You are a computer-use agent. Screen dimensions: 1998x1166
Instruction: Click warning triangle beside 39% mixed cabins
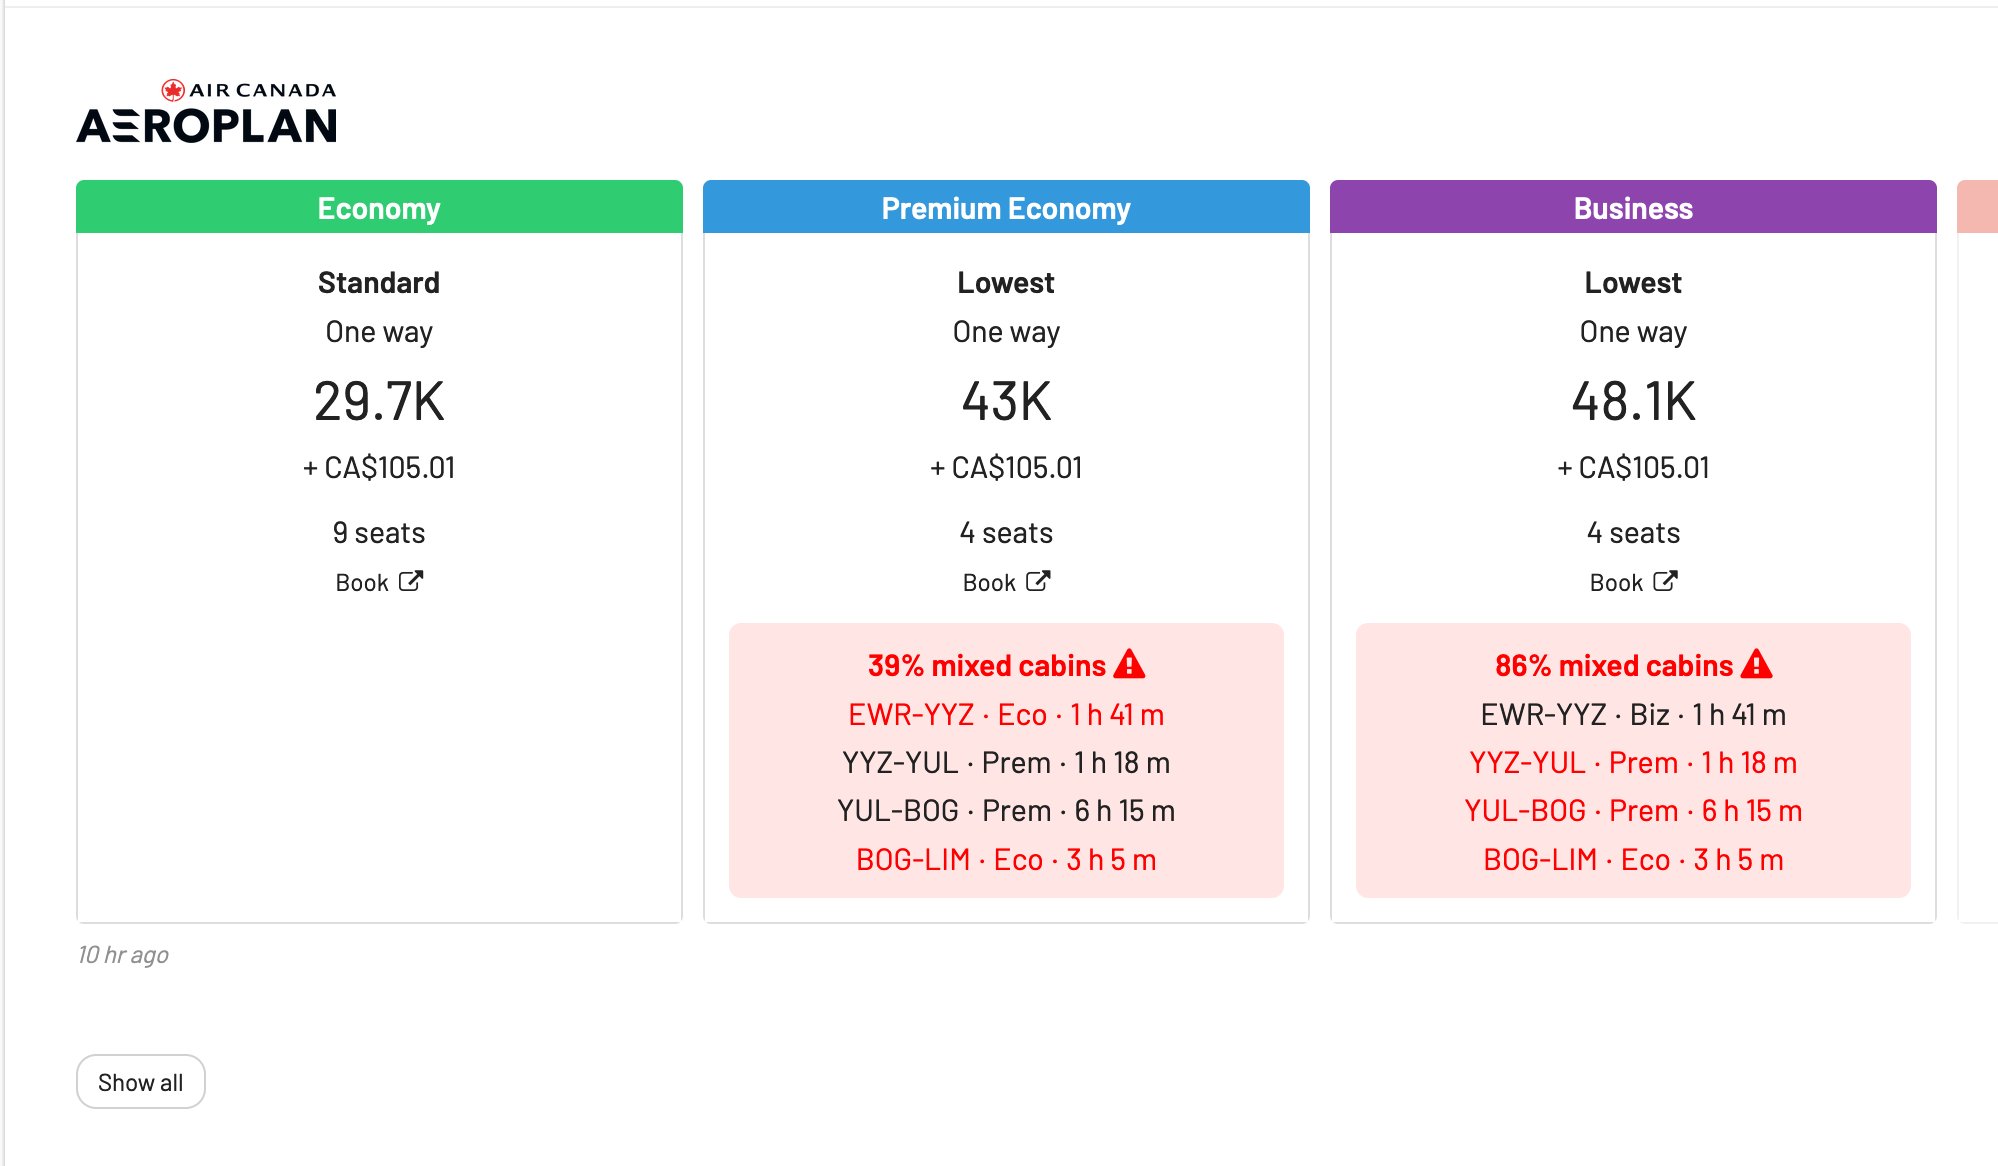click(1130, 664)
